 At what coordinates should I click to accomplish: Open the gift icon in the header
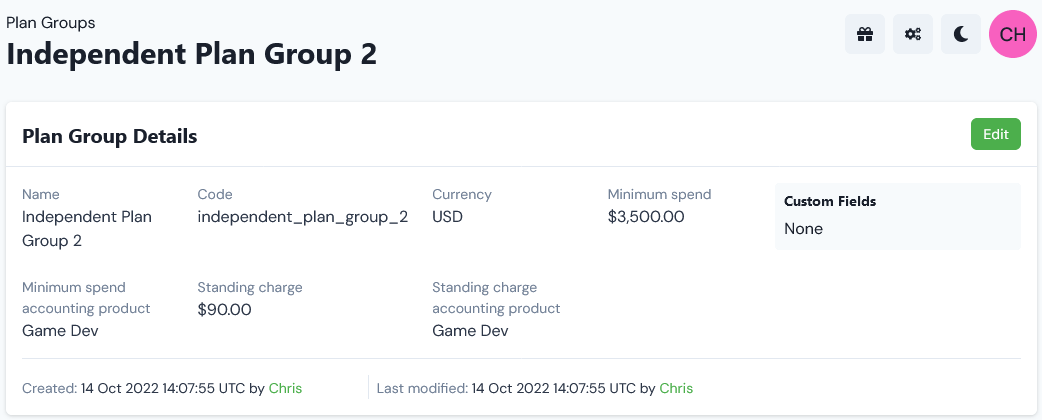pos(865,34)
